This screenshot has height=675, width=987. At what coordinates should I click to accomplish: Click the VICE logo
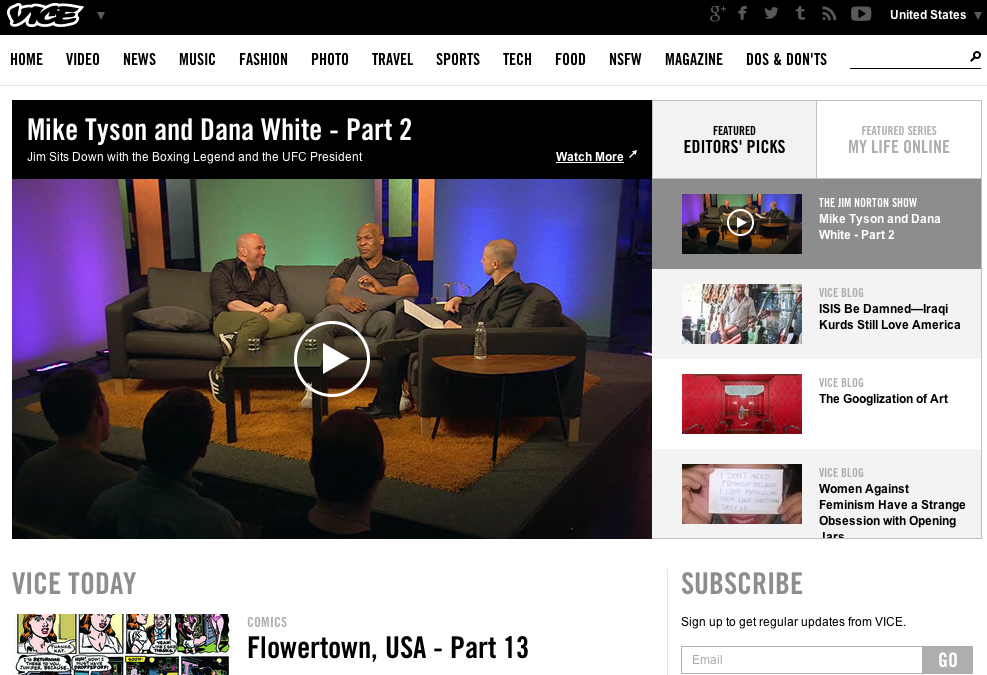coord(45,15)
